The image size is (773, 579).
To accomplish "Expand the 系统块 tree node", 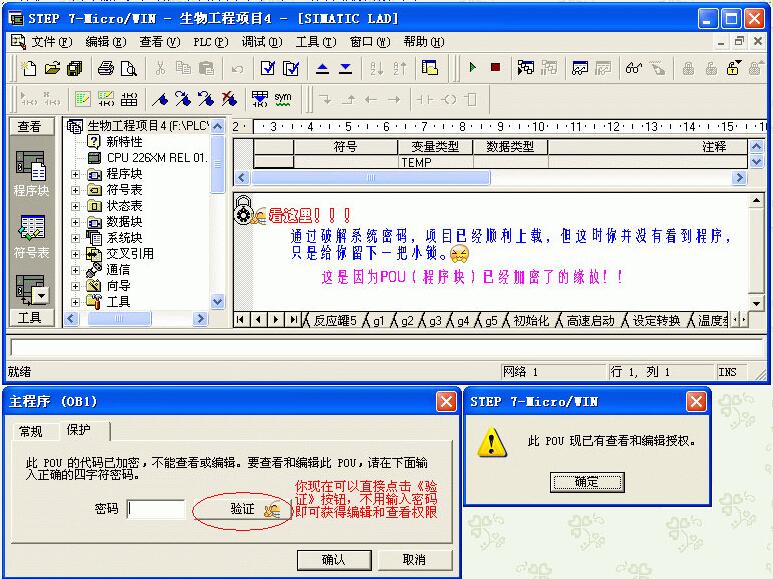I will coord(75,238).
